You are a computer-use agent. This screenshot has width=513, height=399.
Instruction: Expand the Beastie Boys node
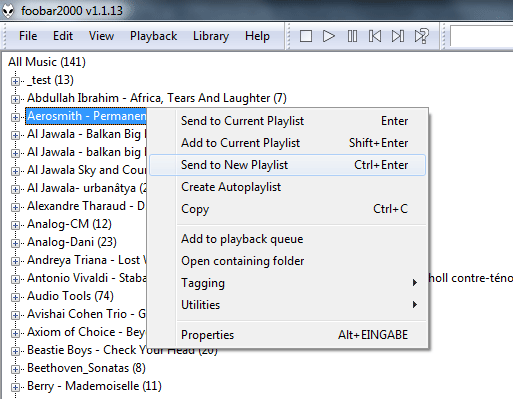point(15,351)
